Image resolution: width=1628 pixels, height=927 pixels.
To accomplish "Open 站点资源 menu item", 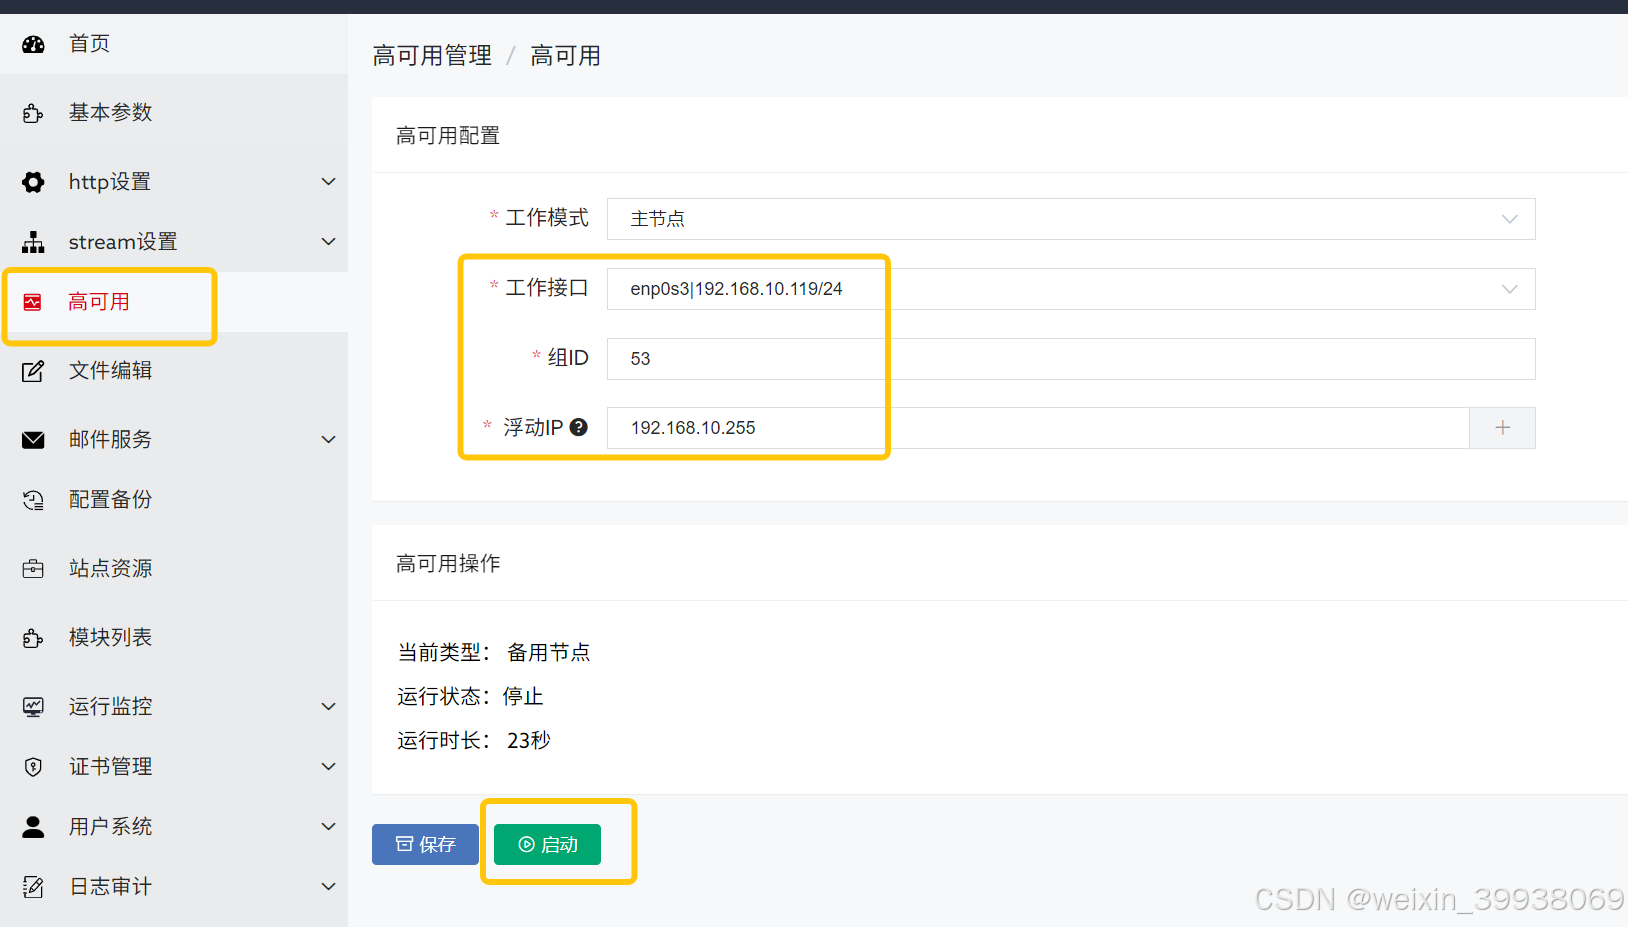I will (174, 569).
